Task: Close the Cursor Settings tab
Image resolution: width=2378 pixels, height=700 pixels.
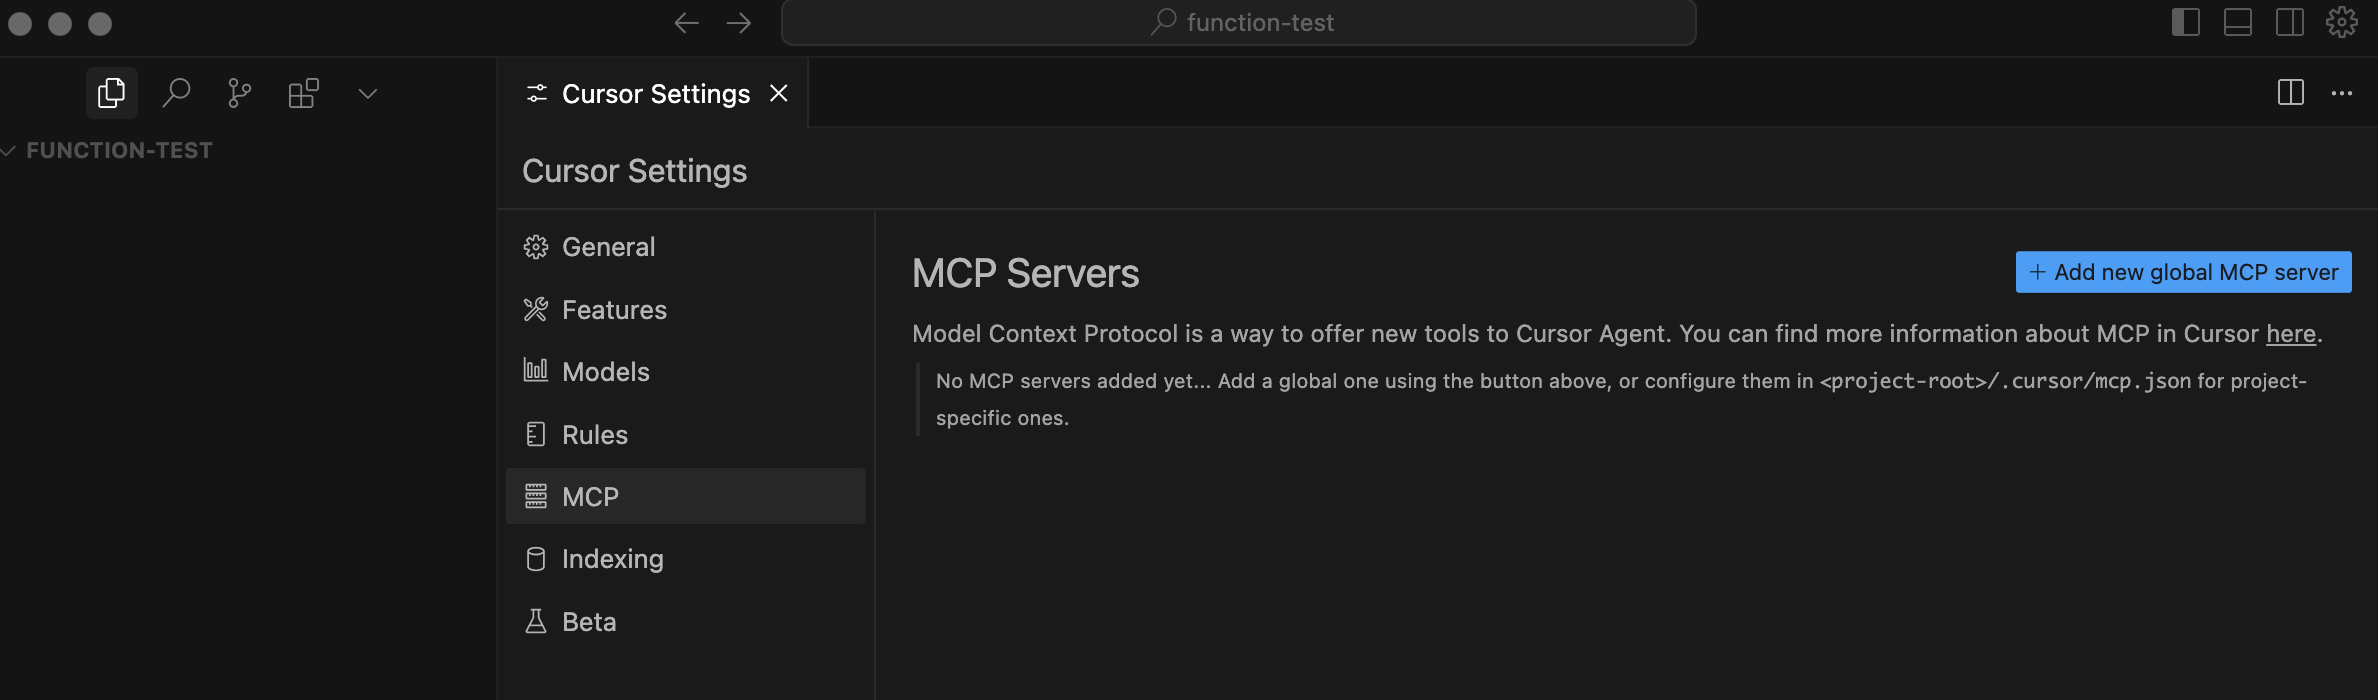Action: coord(779,93)
